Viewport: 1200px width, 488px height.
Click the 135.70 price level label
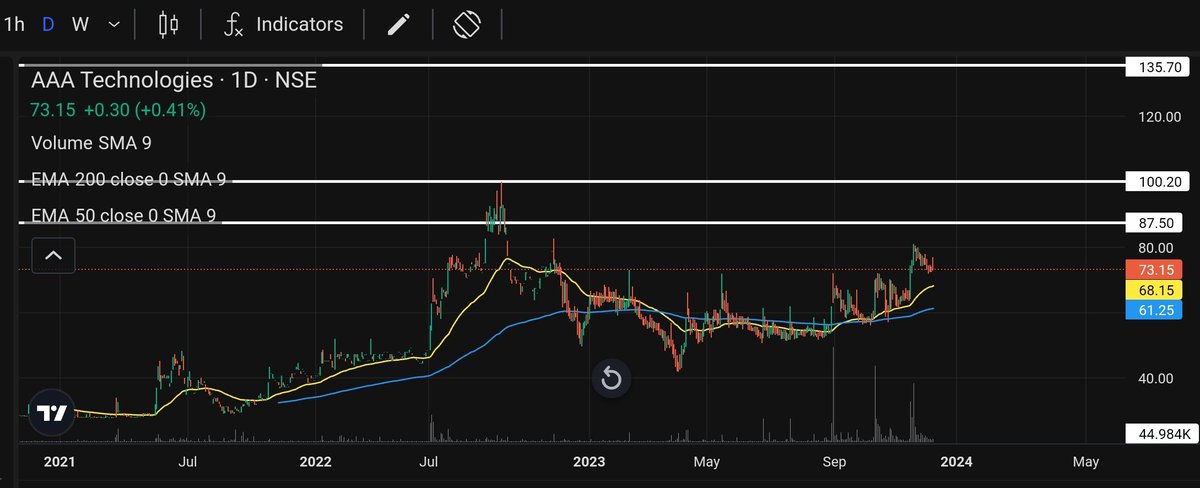(1159, 67)
